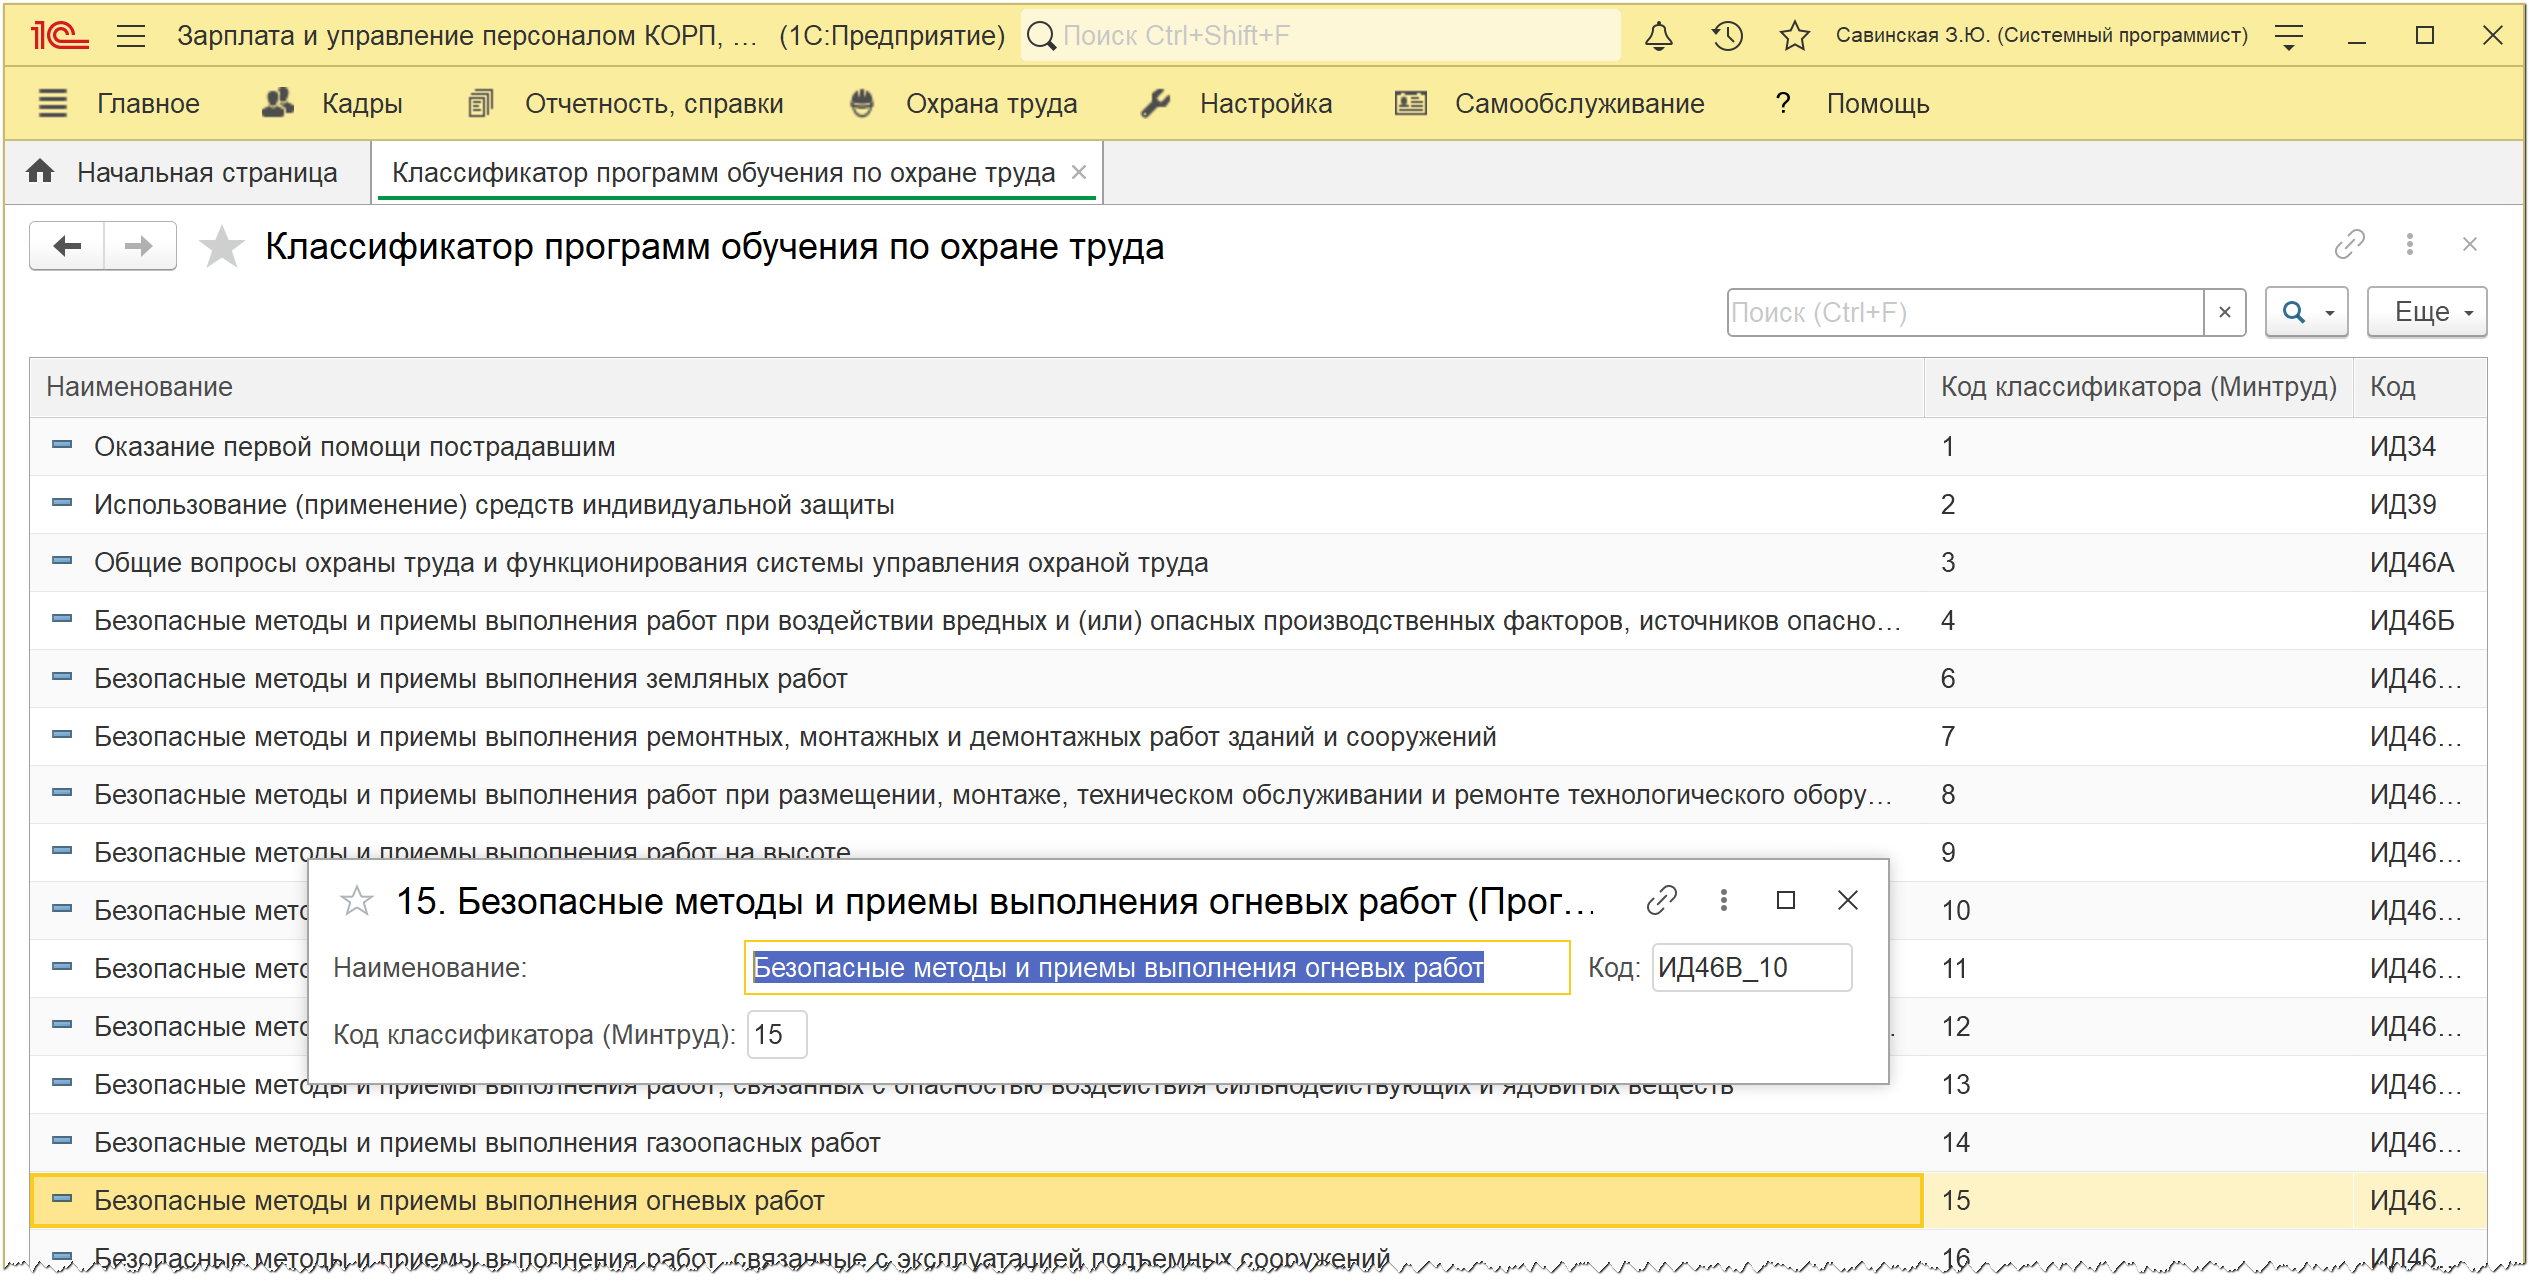The width and height of the screenshot is (2529, 1282).
Task: Toggle the classifier page favorite star
Action: click(x=221, y=247)
